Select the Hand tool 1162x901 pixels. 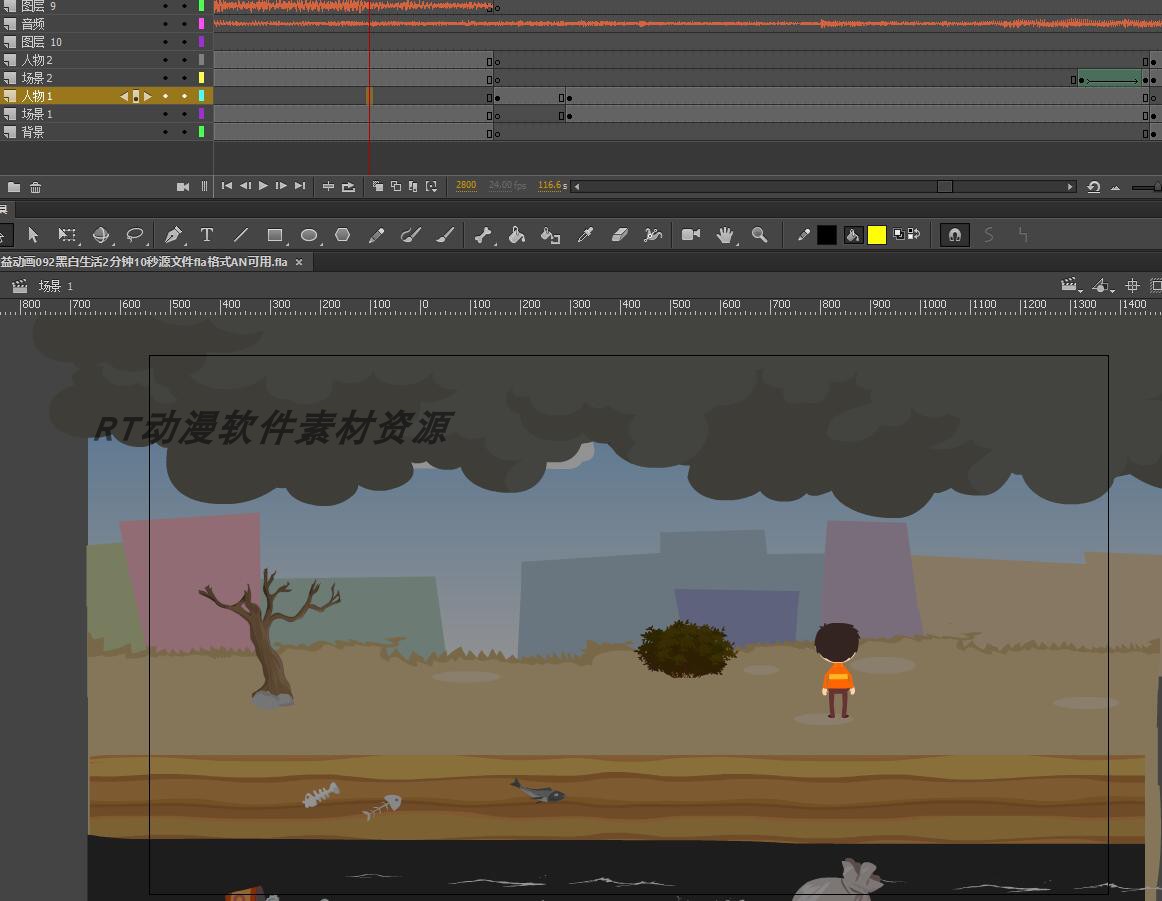(x=725, y=235)
